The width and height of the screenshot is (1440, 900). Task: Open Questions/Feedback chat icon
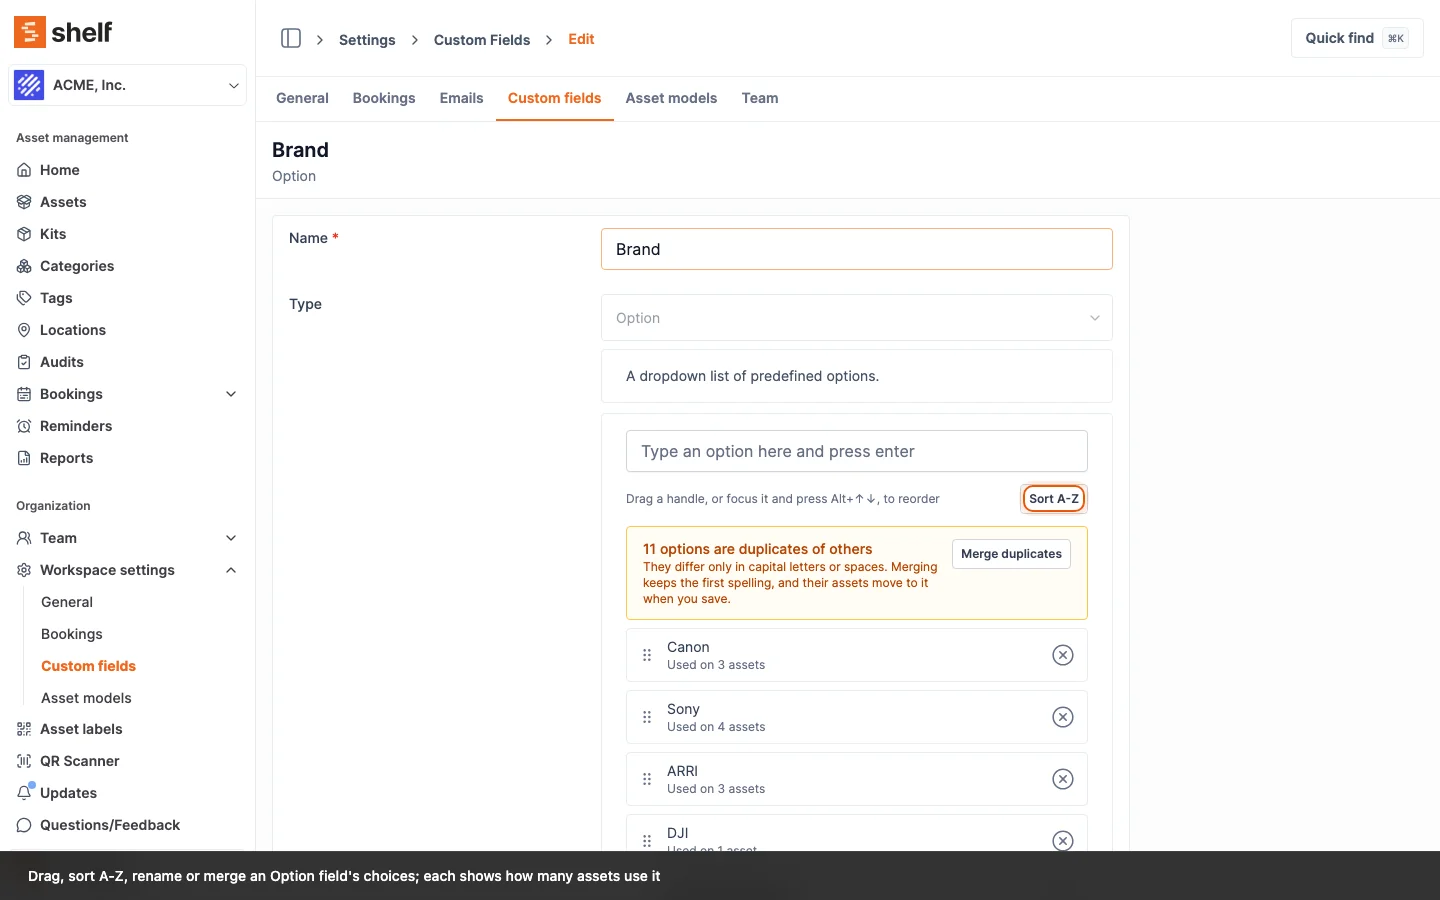(24, 825)
